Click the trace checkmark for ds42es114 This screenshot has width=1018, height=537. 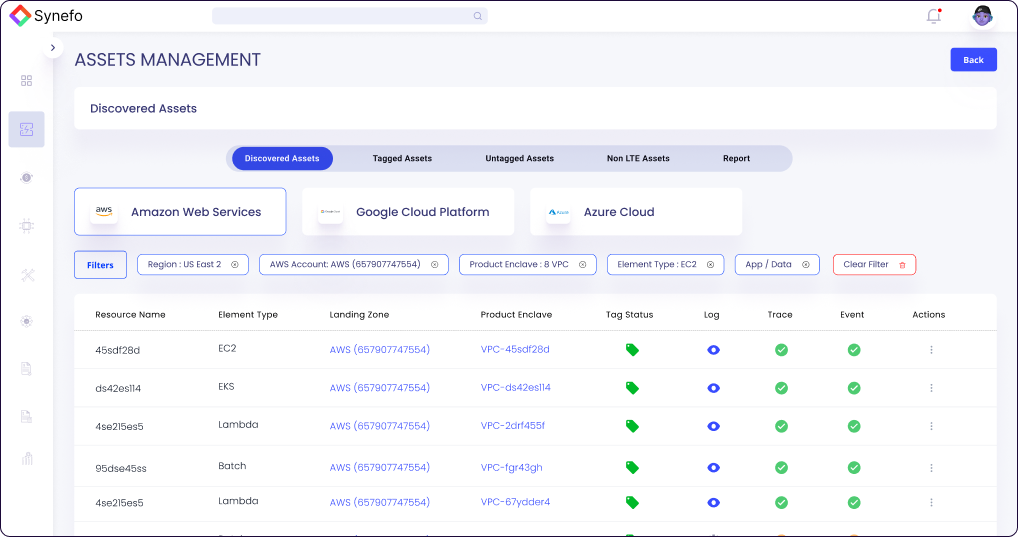coord(781,388)
